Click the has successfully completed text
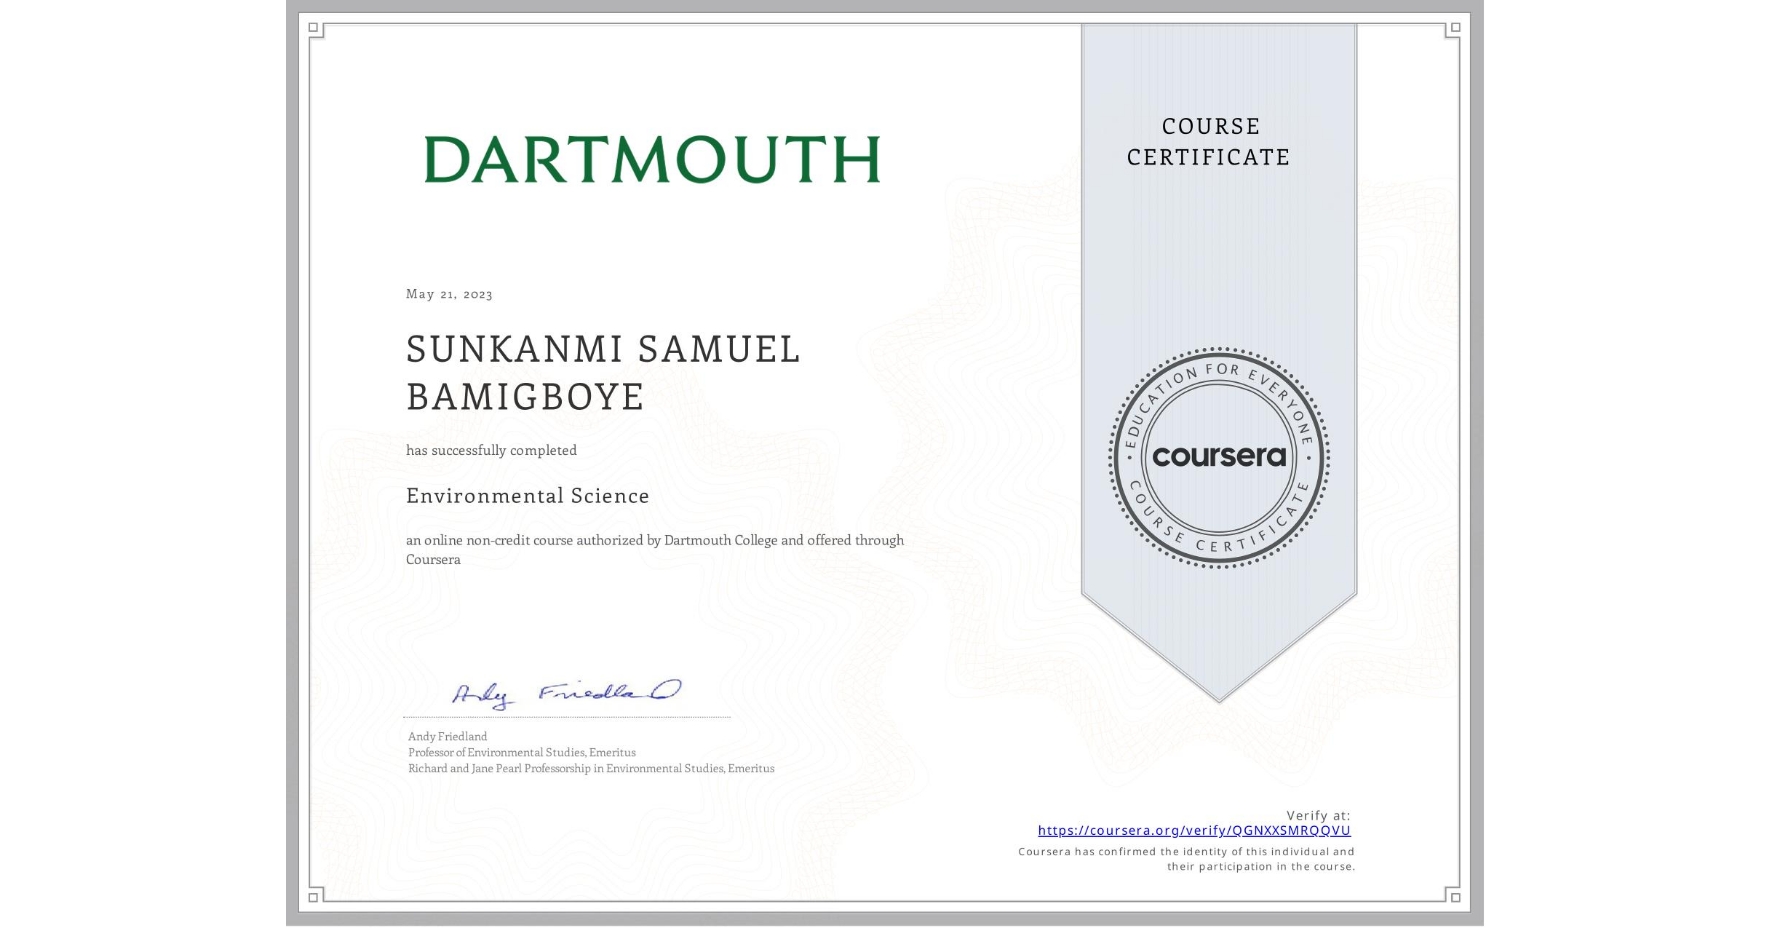1772x928 pixels. 491,450
